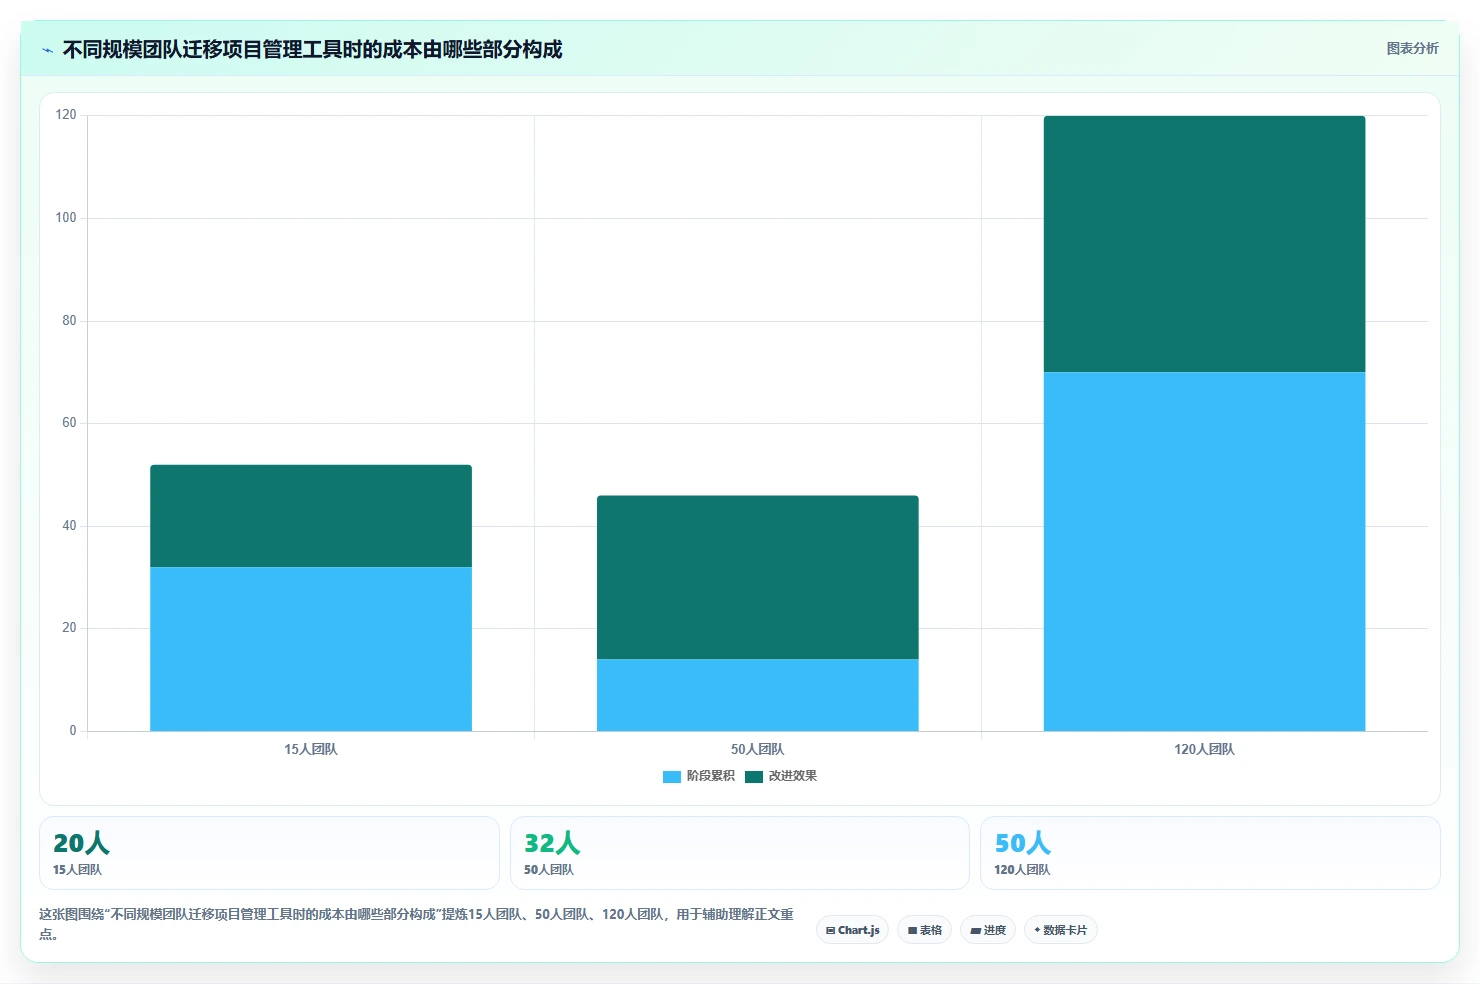
Task: Click the 50人 data card value
Action: (1022, 843)
